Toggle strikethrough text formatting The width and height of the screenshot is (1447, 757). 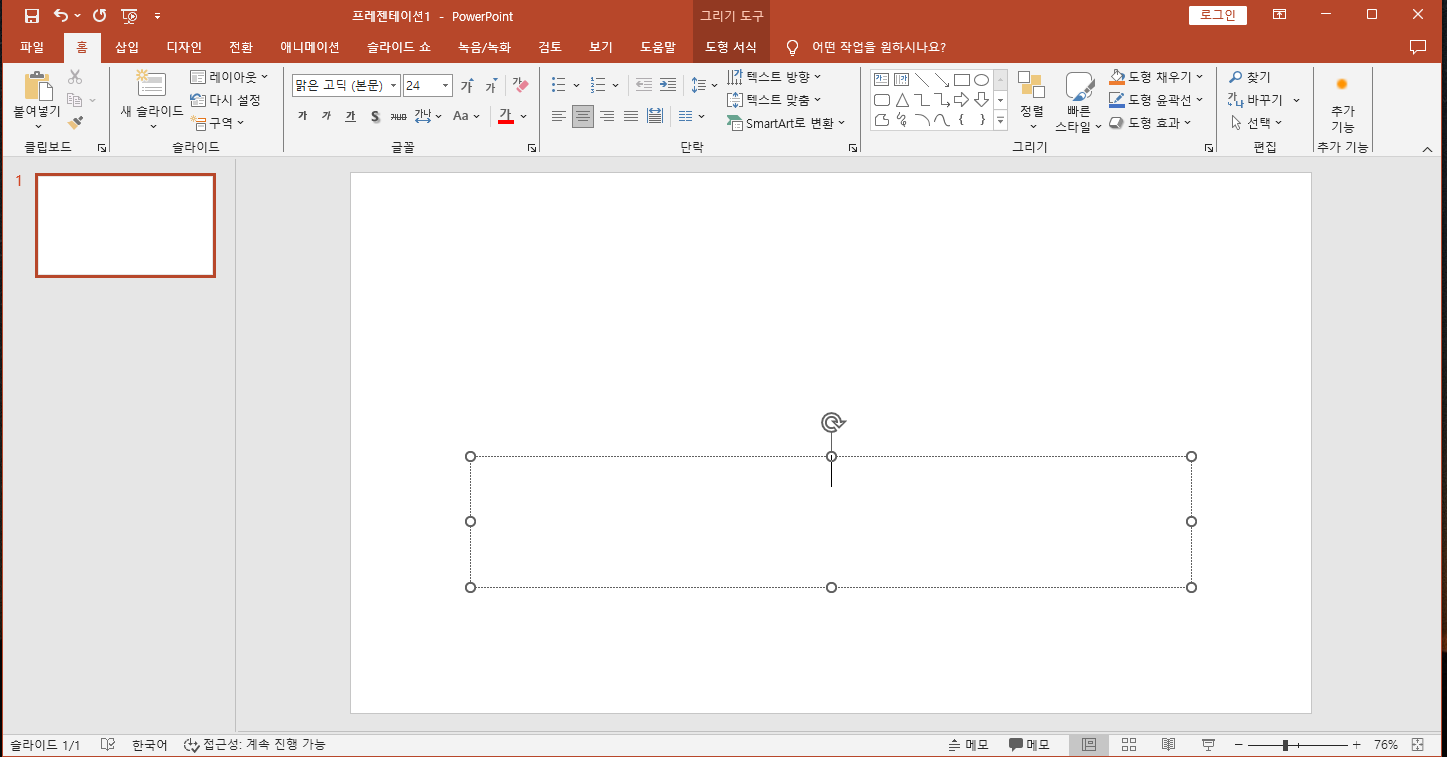(398, 116)
